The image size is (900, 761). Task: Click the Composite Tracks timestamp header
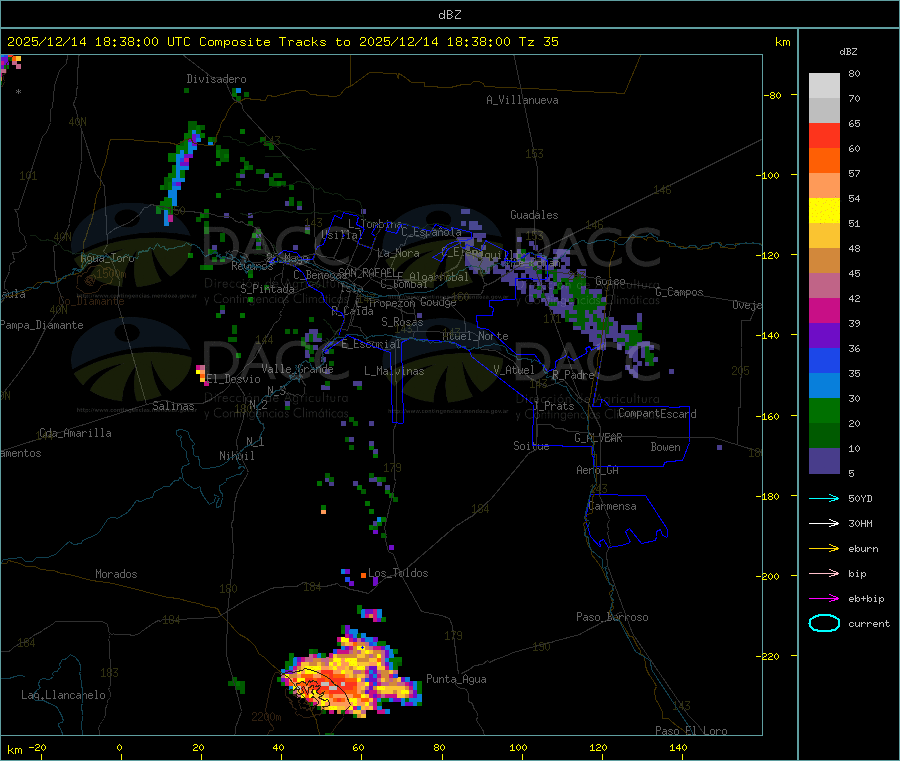(282, 42)
